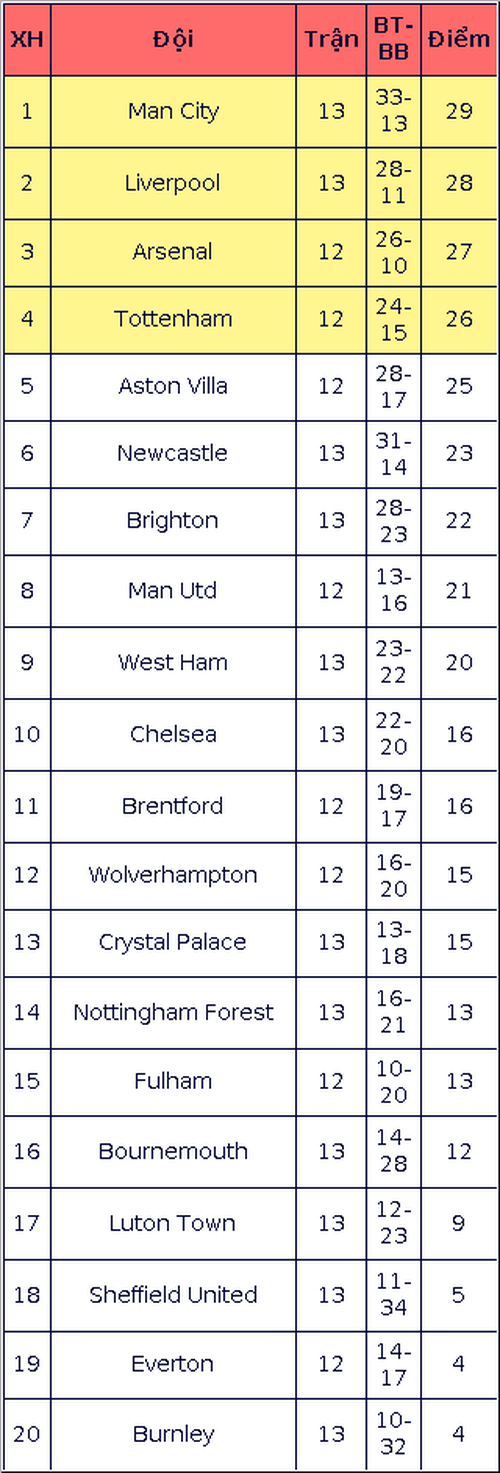The image size is (500, 1473).
Task: Click Nottingham Forest team name
Action: (173, 1012)
